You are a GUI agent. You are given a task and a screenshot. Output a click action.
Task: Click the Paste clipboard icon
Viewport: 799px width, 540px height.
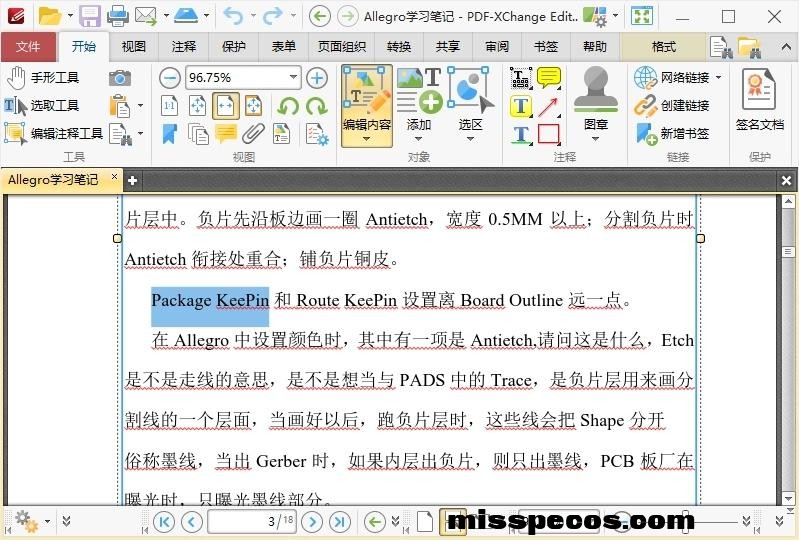(x=120, y=106)
